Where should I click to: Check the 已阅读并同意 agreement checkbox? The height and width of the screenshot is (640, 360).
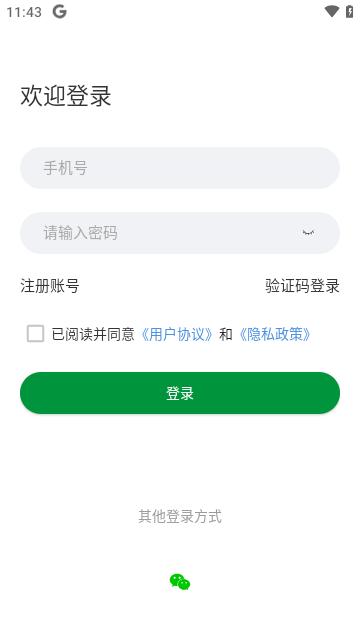coord(36,334)
